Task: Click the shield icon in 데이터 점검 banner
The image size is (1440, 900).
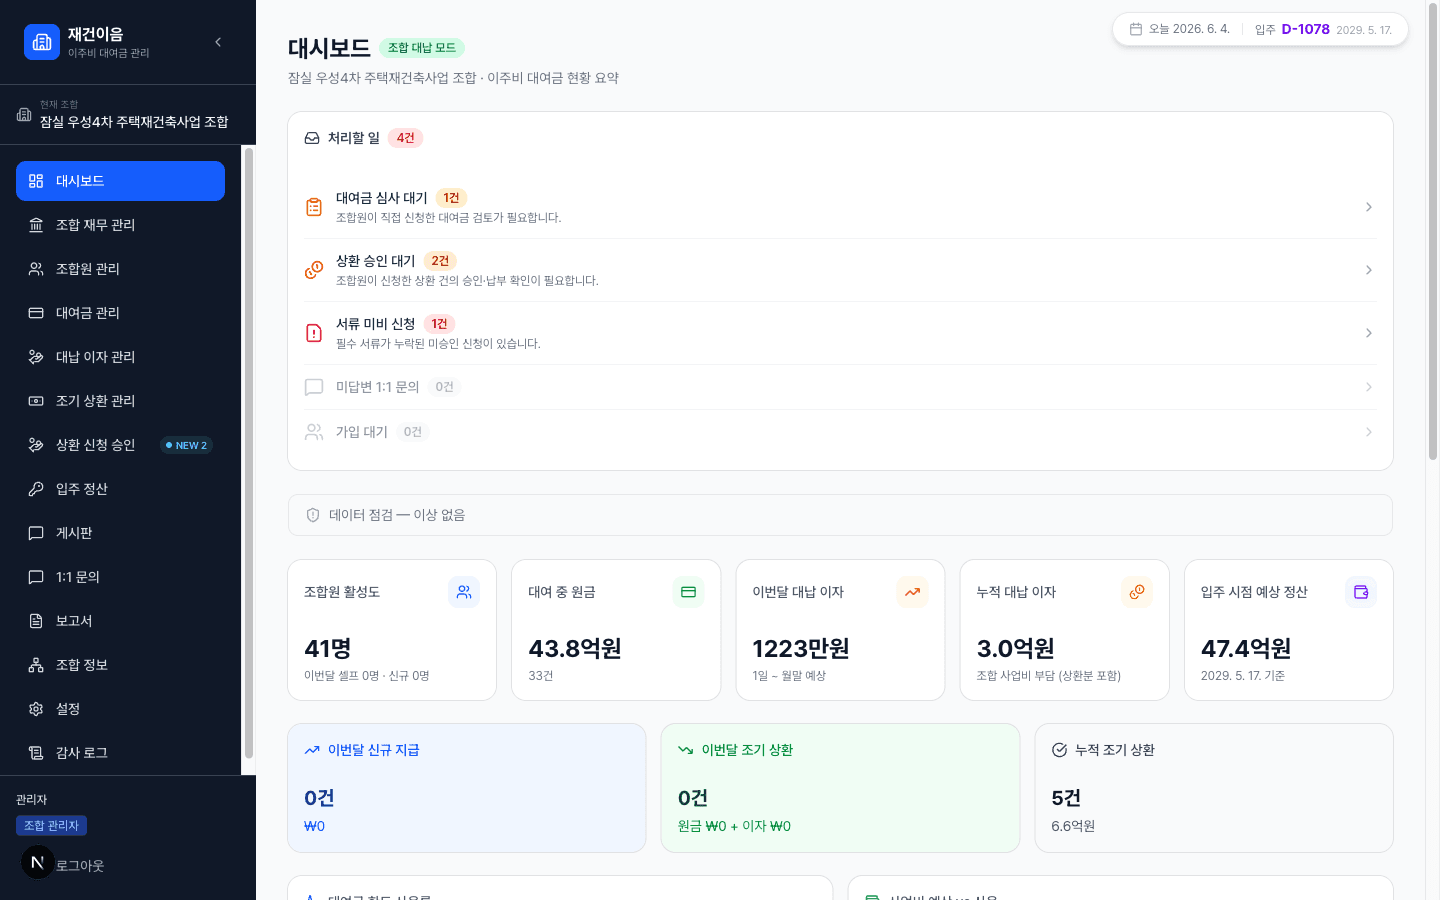Action: 313,515
